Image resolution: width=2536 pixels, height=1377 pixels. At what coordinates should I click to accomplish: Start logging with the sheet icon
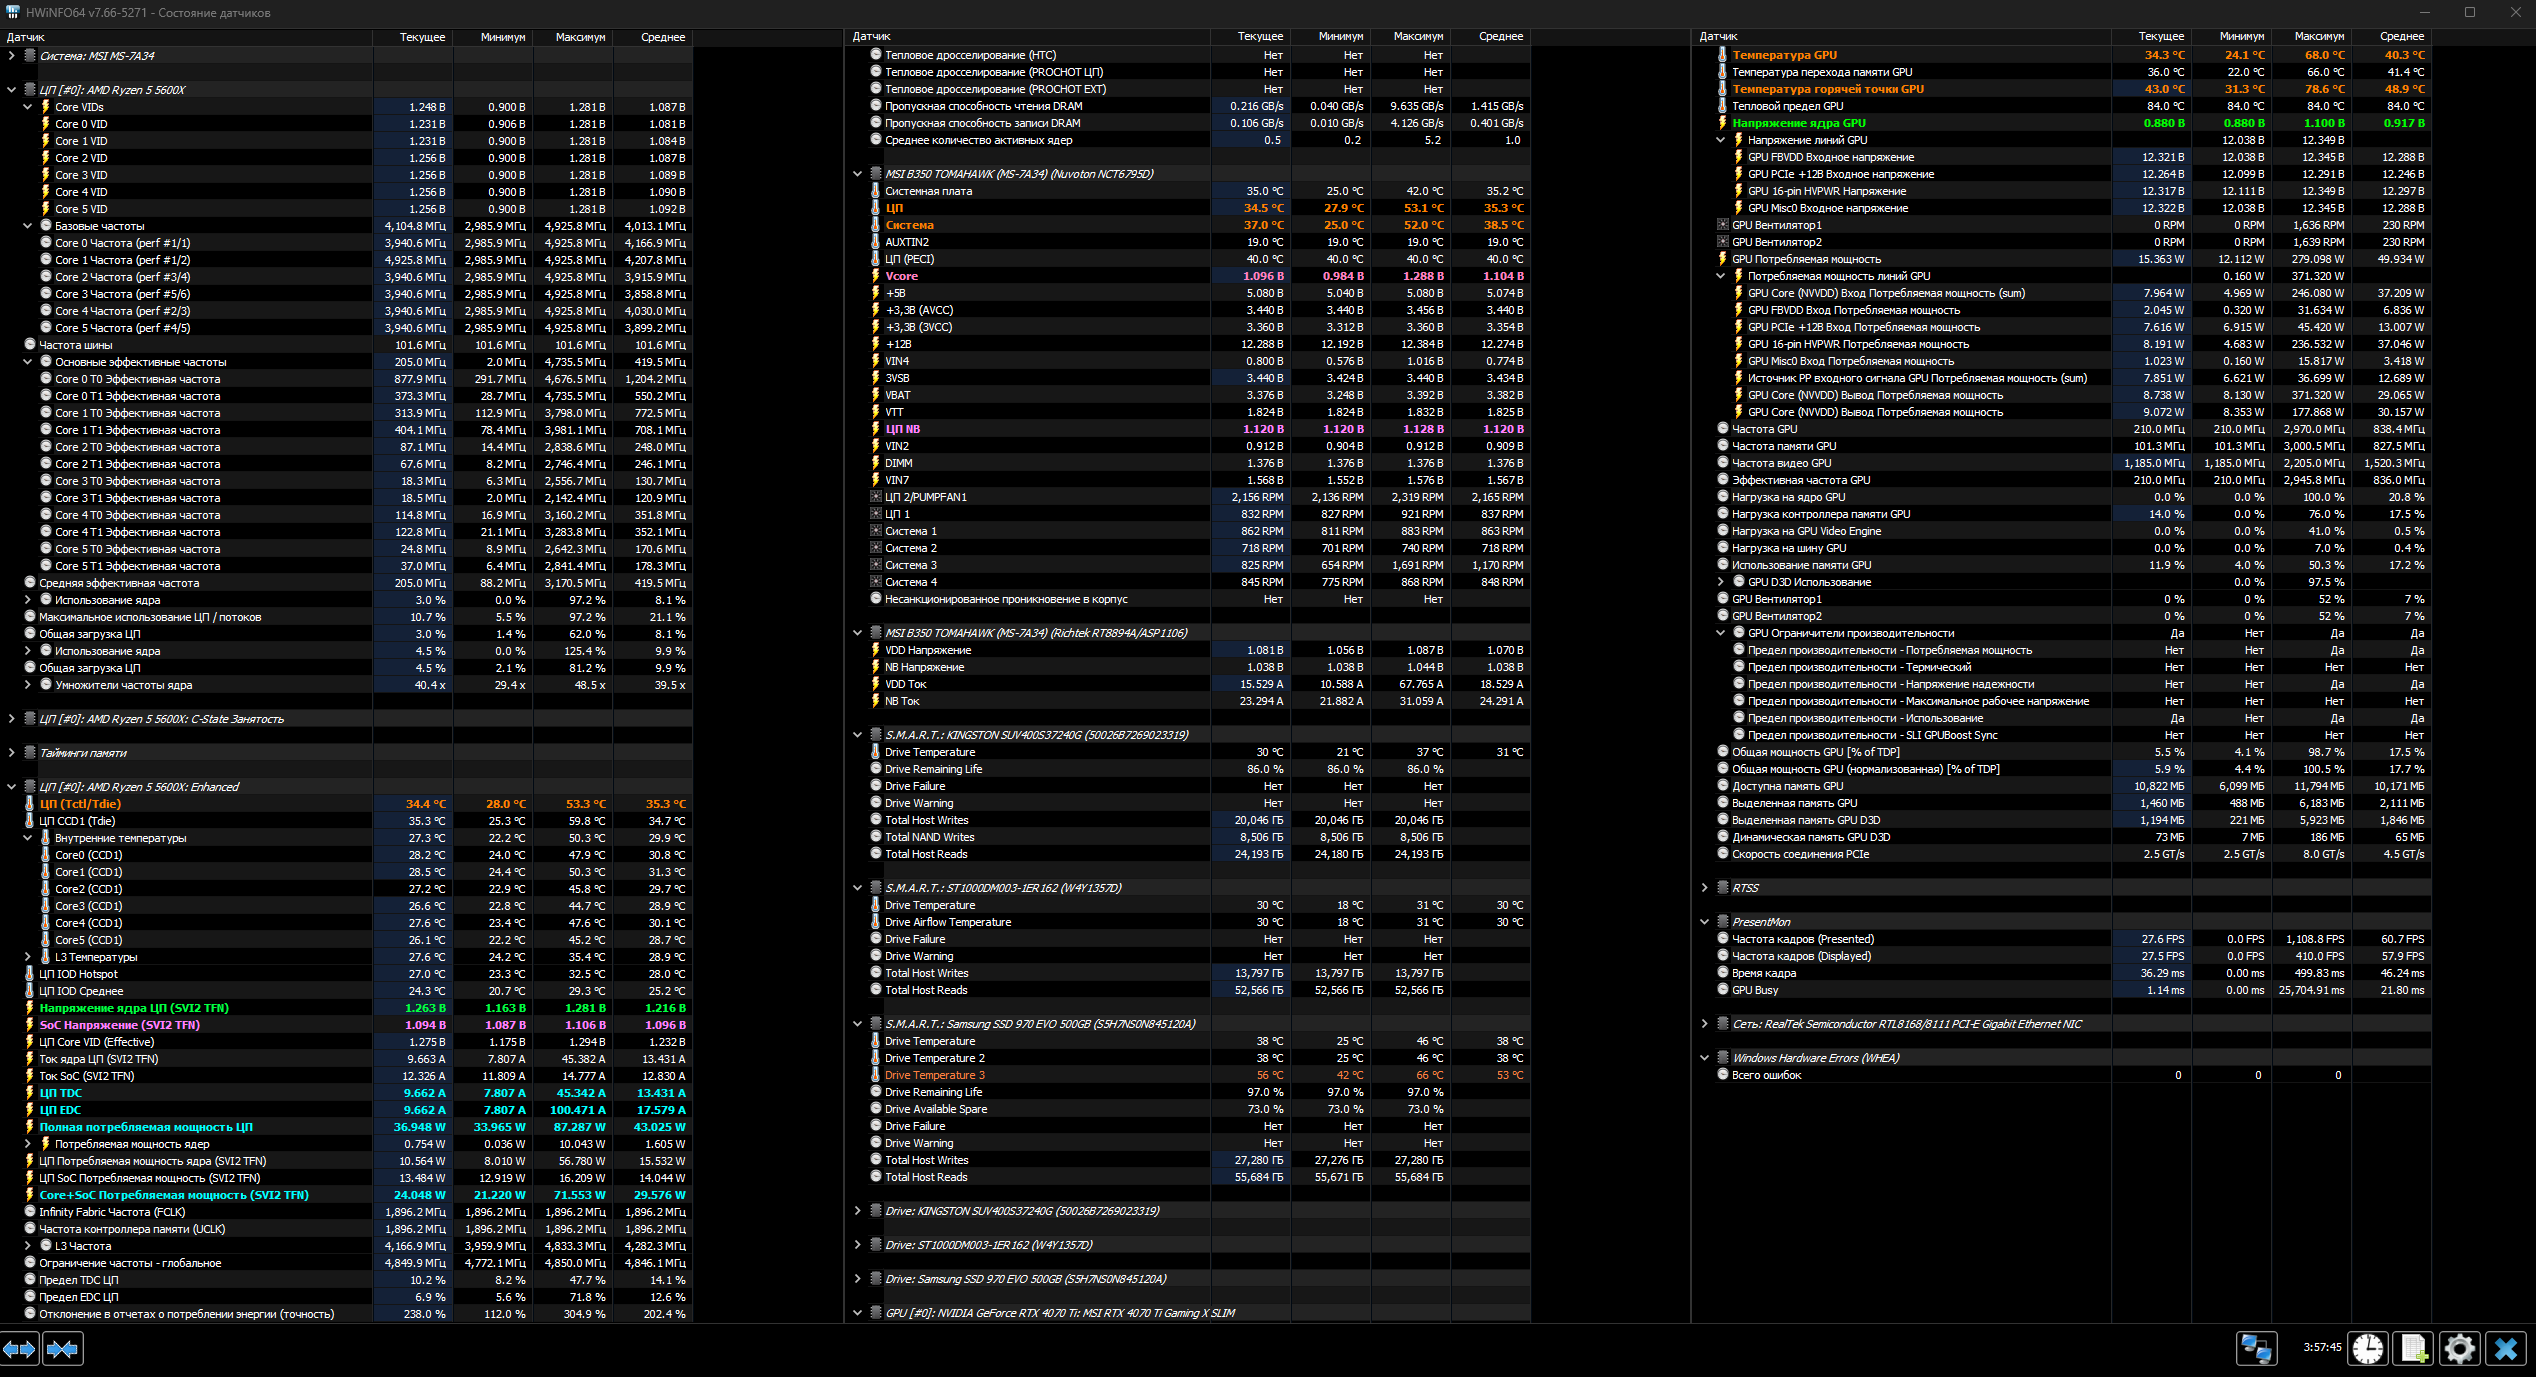coord(2414,1348)
